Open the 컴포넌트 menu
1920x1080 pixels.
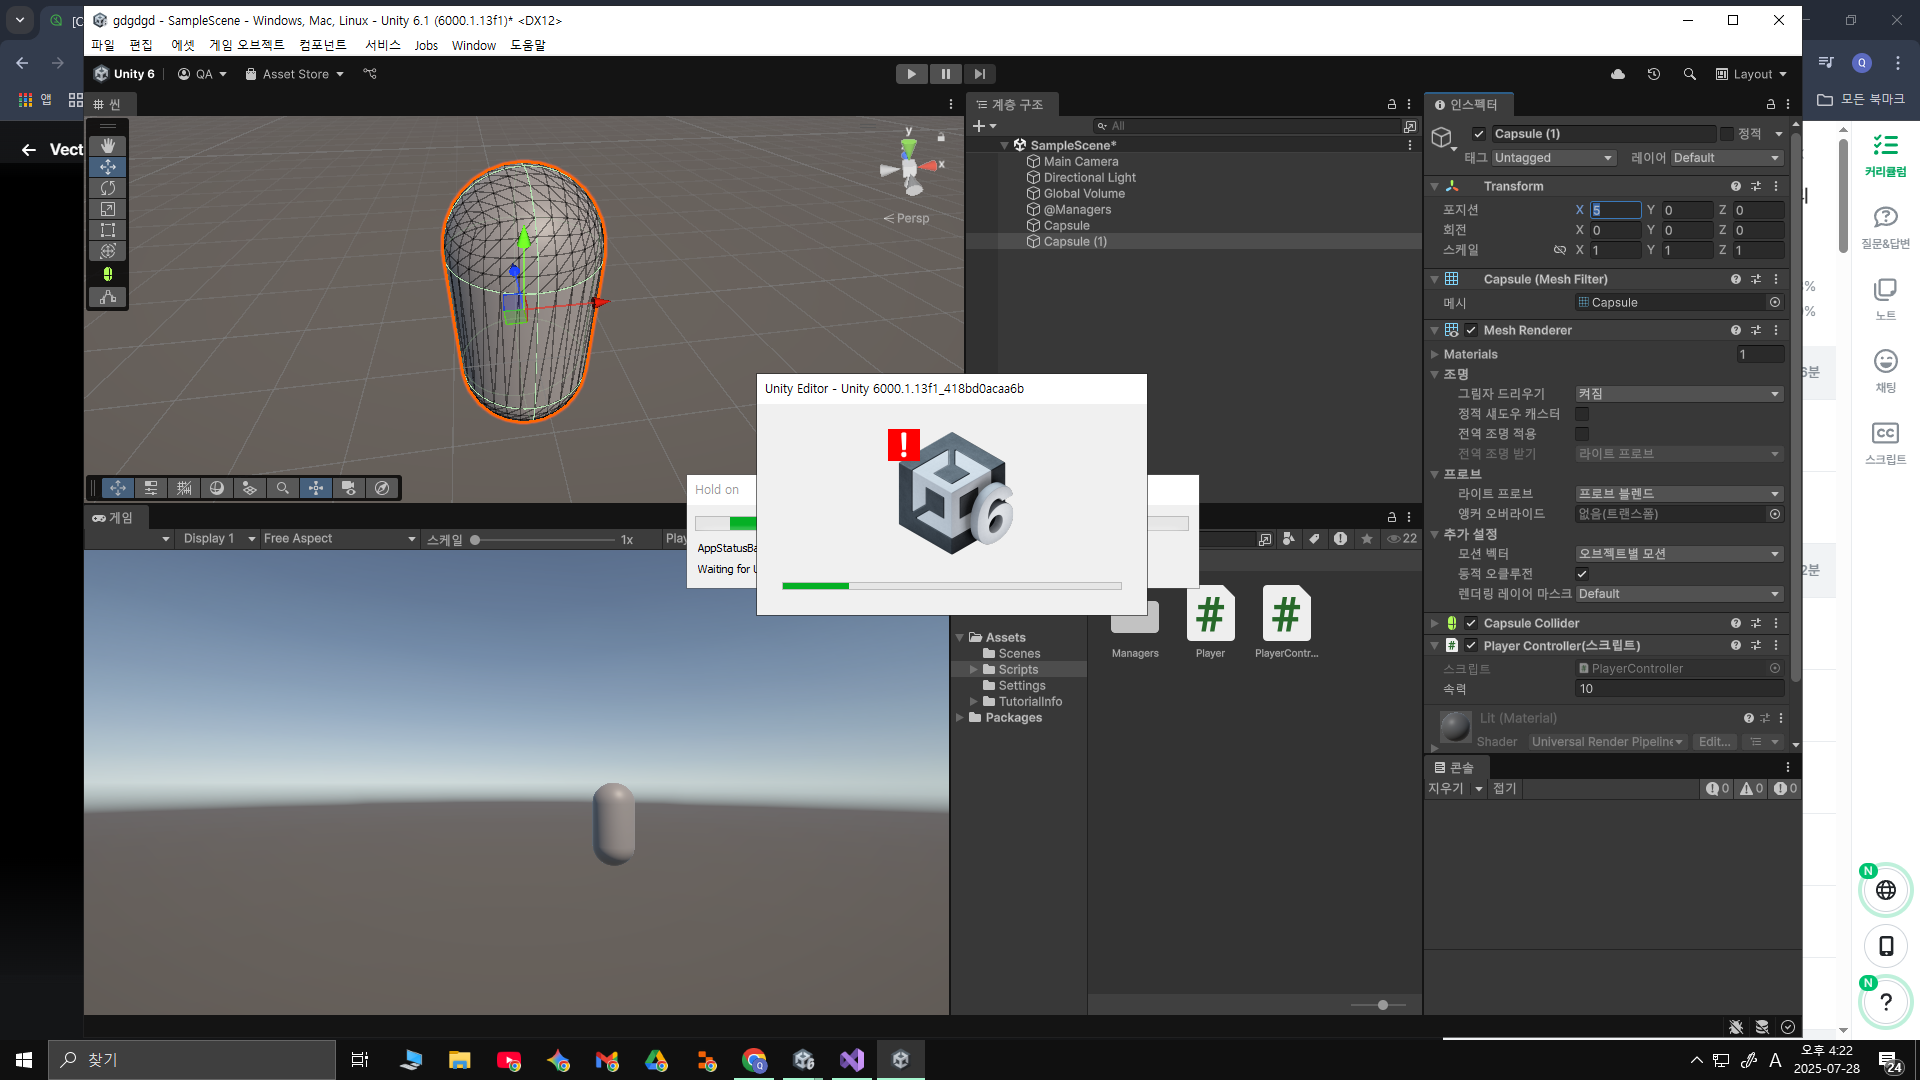tap(322, 45)
